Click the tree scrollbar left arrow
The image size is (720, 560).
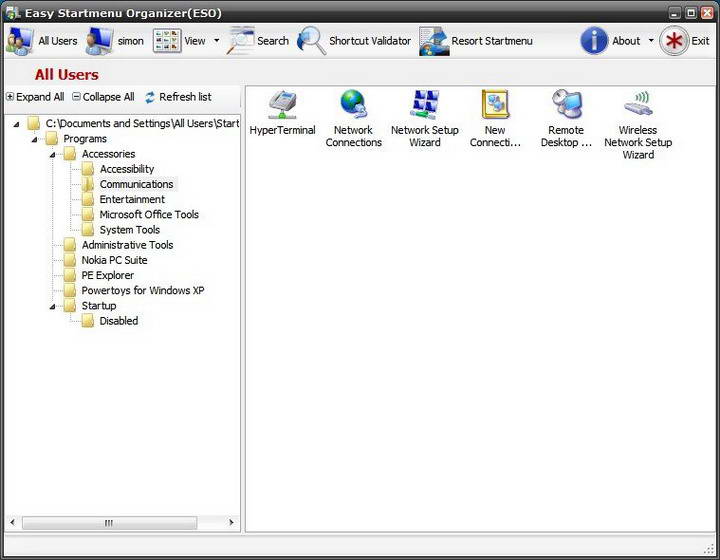tap(12, 522)
